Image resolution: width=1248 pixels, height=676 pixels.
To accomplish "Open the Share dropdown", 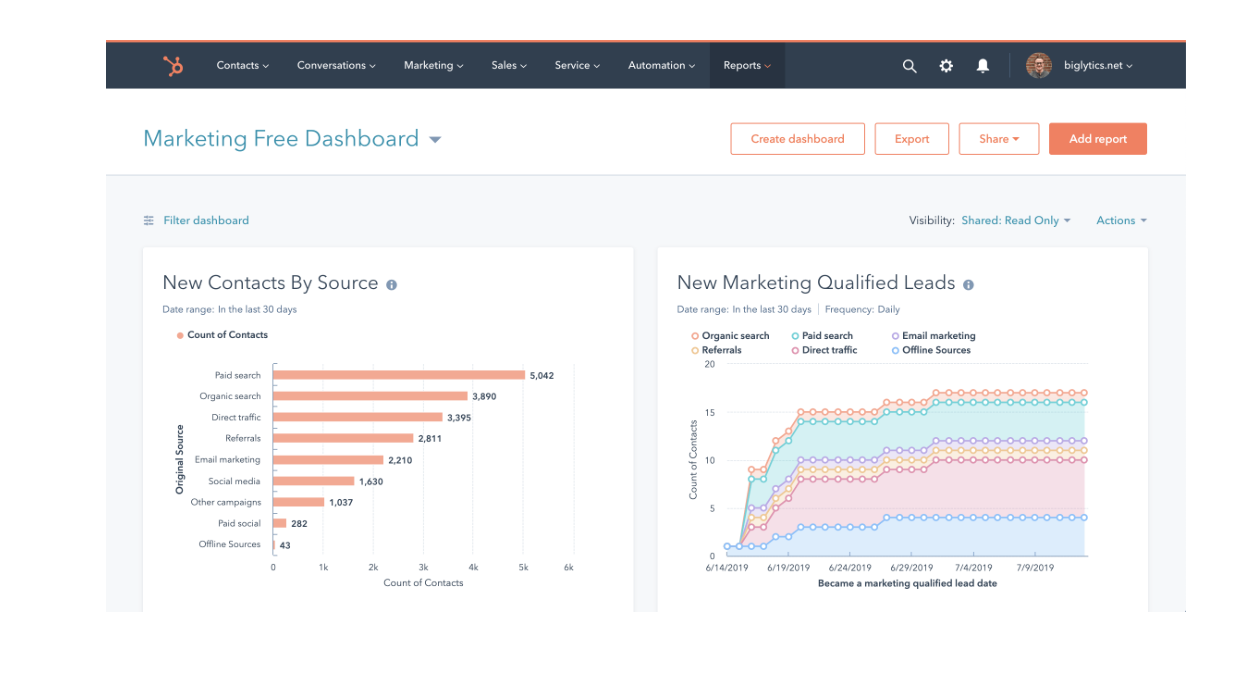I will click(998, 139).
